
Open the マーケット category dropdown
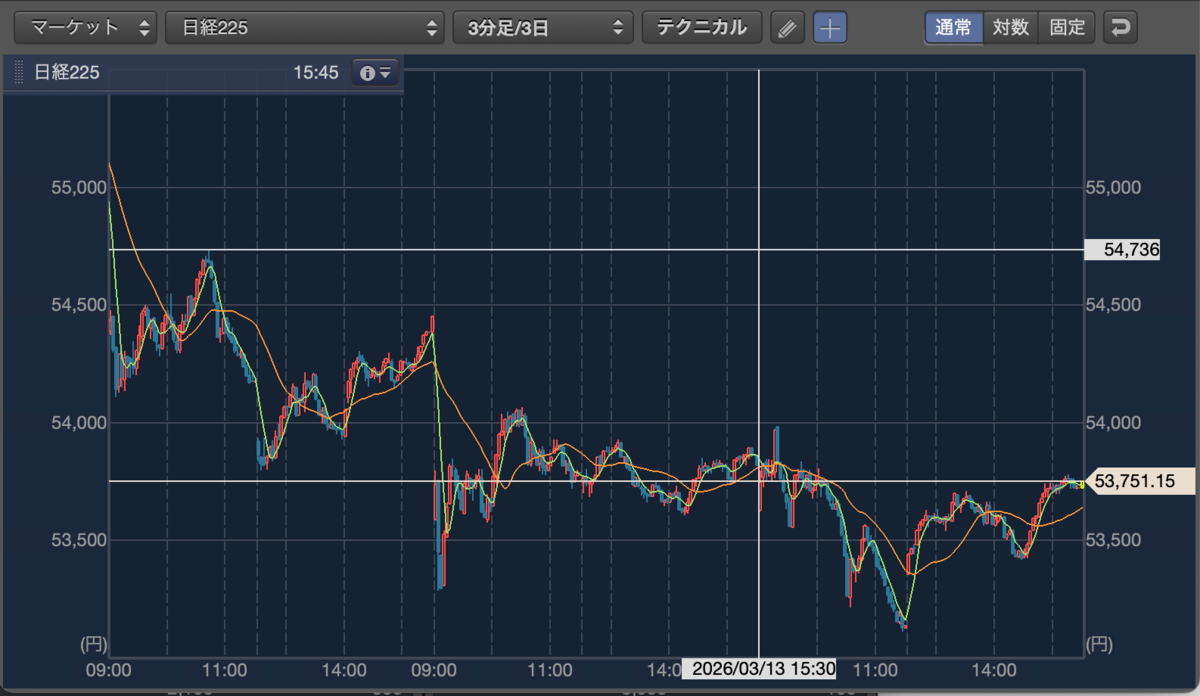pyautogui.click(x=86, y=27)
